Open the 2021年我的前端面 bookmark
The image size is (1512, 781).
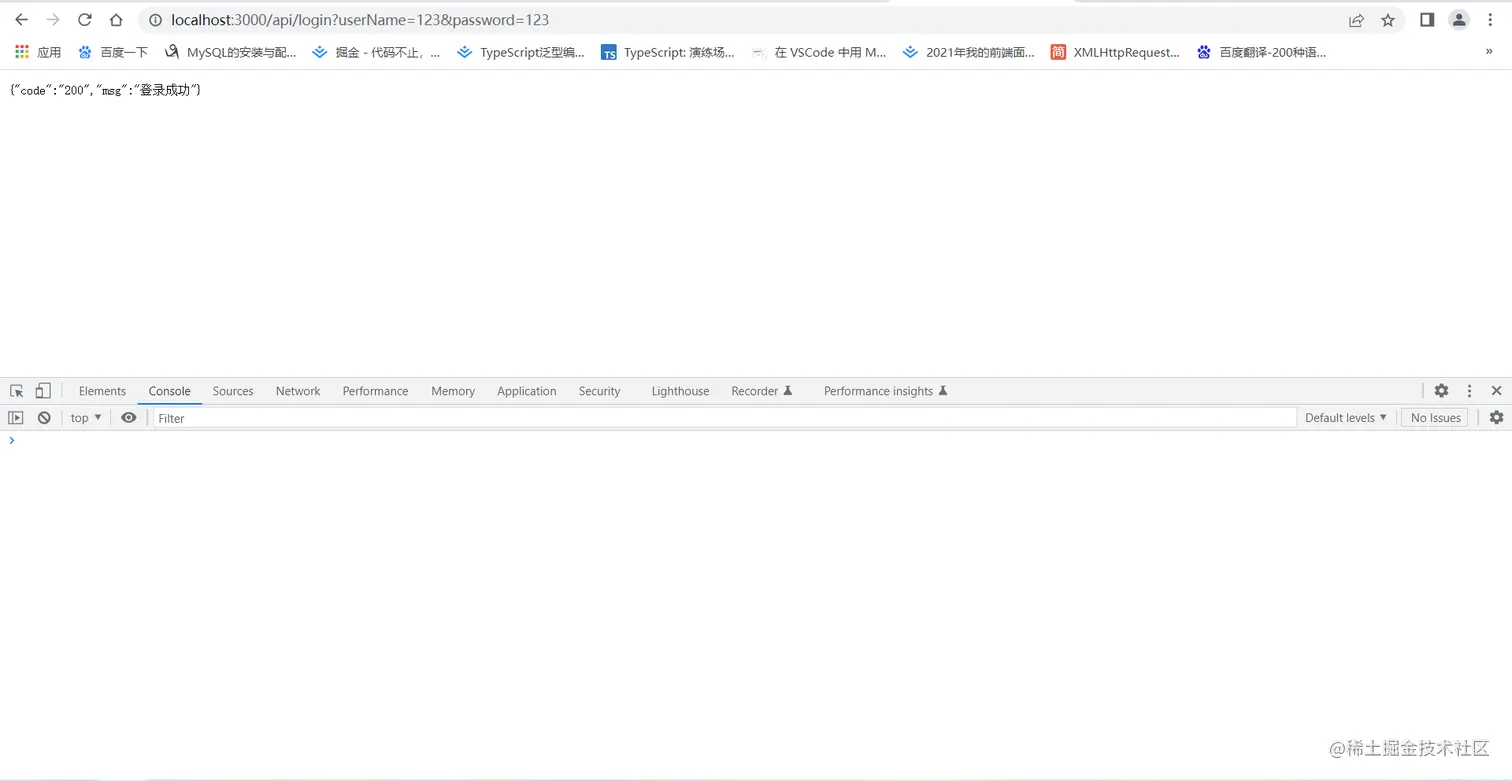pos(968,52)
